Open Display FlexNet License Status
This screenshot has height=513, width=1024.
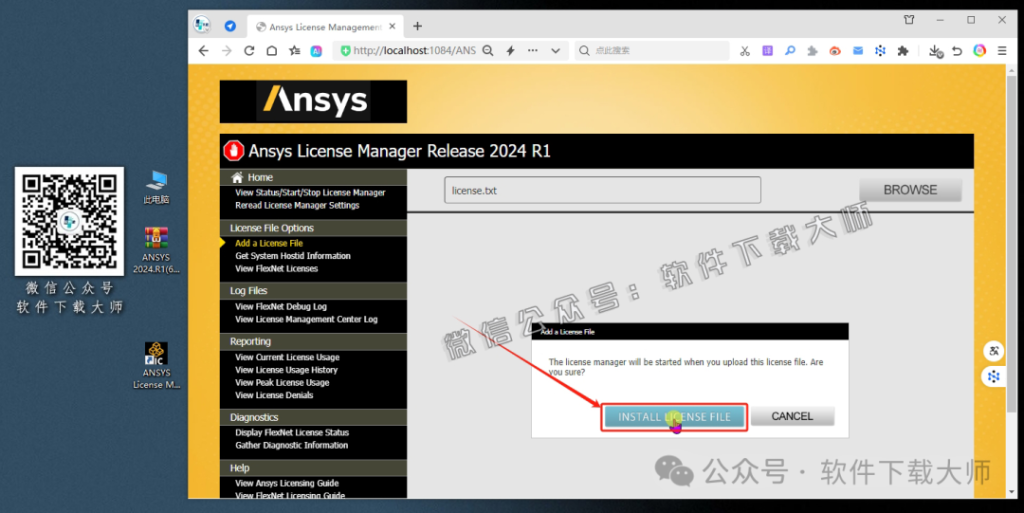point(292,432)
